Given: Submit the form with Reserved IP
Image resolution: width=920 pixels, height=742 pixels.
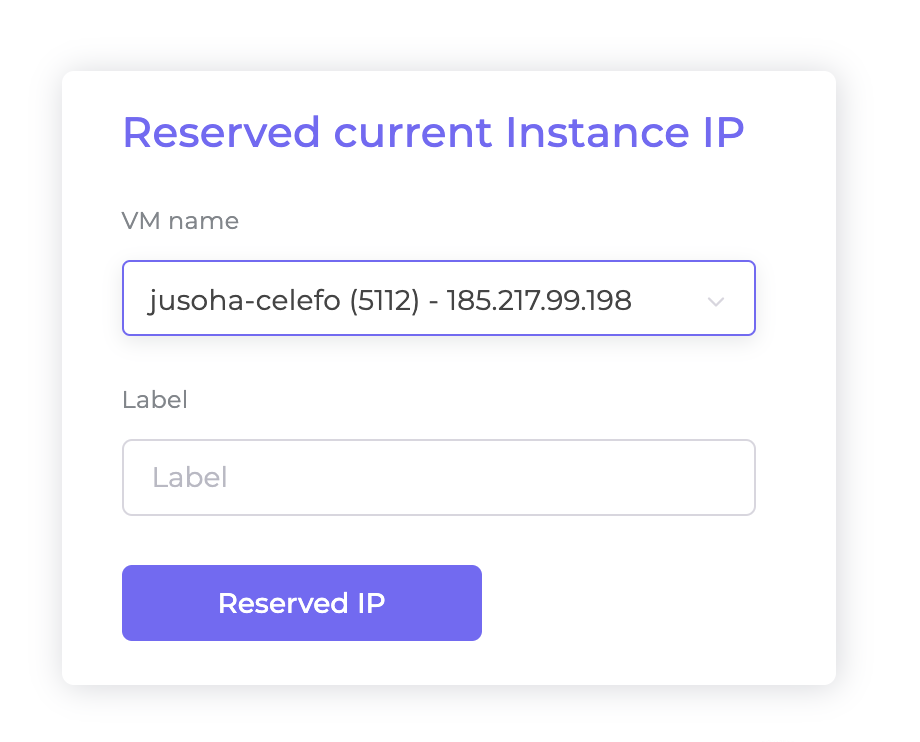Looking at the screenshot, I should coord(302,603).
